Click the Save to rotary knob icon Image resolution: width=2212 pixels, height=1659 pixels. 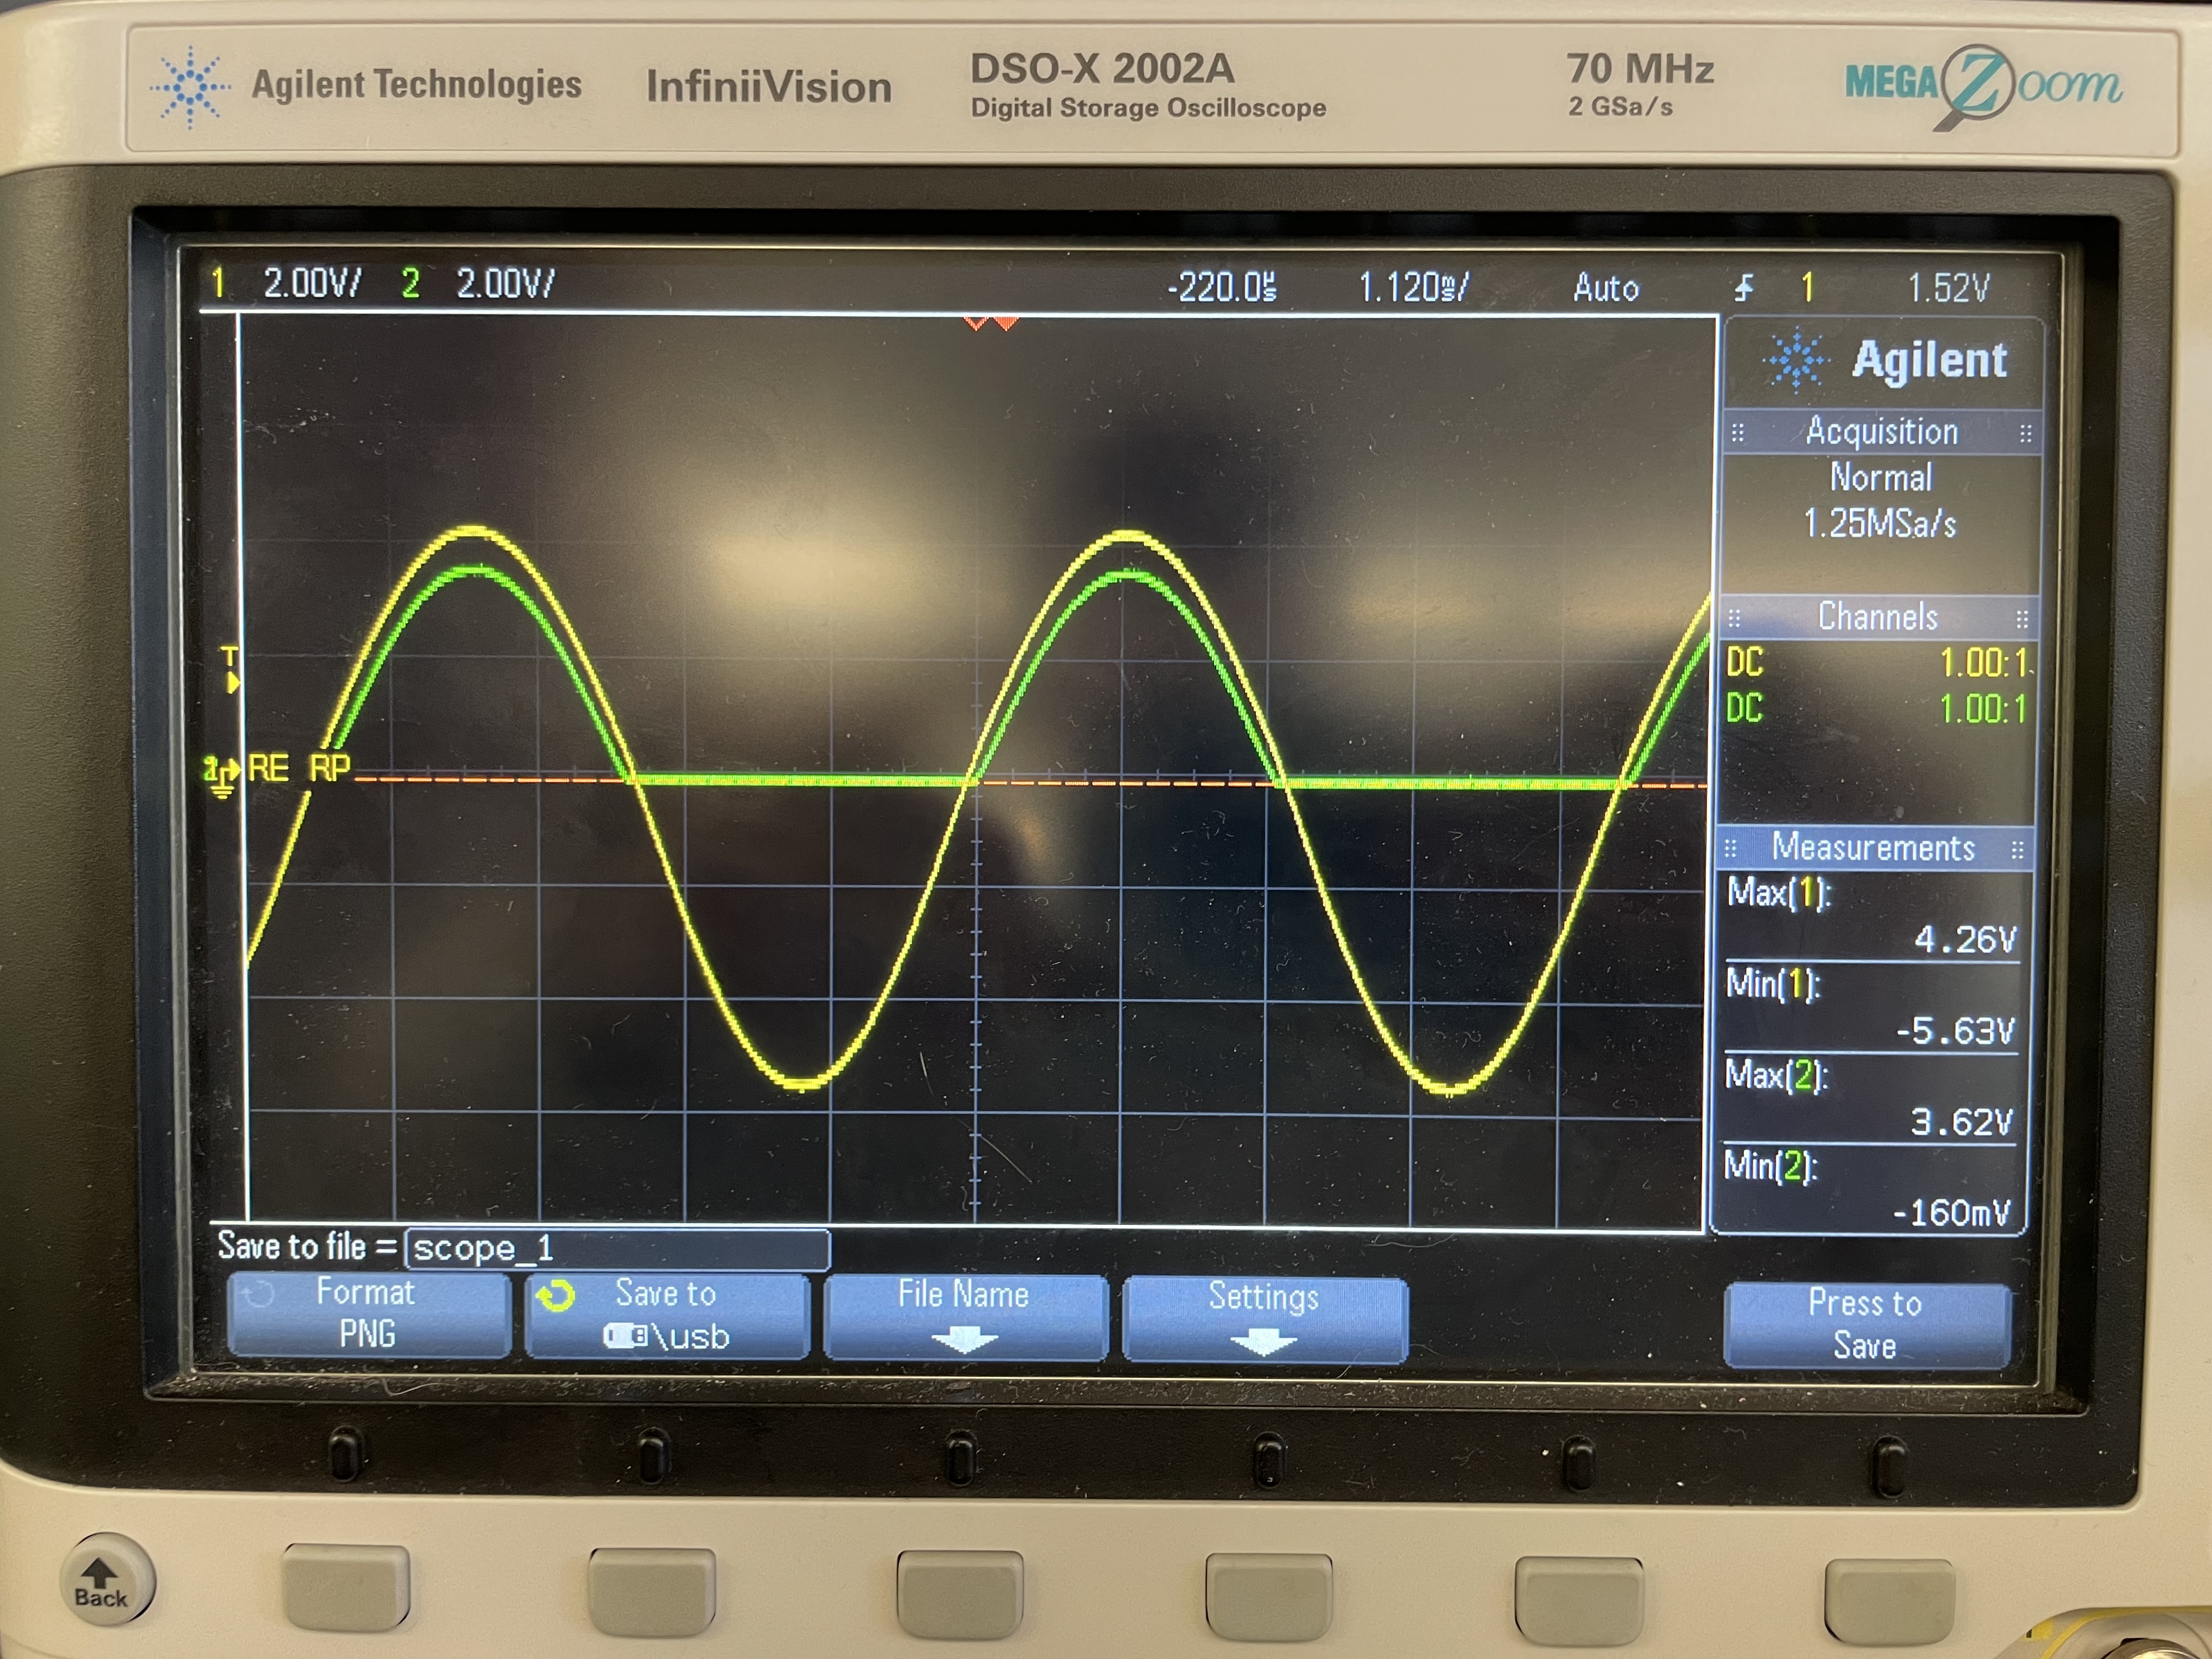[x=555, y=1296]
